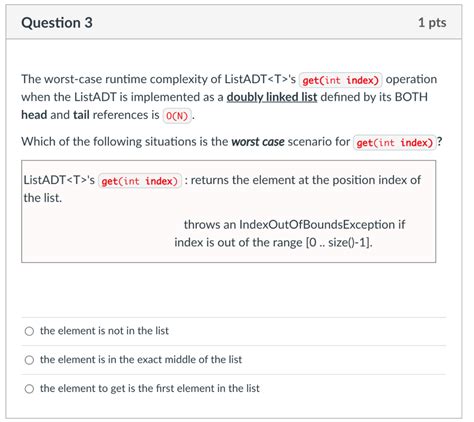Click answer text 'the element is not in the list'
Screen dimensions: 474x422
click(104, 331)
